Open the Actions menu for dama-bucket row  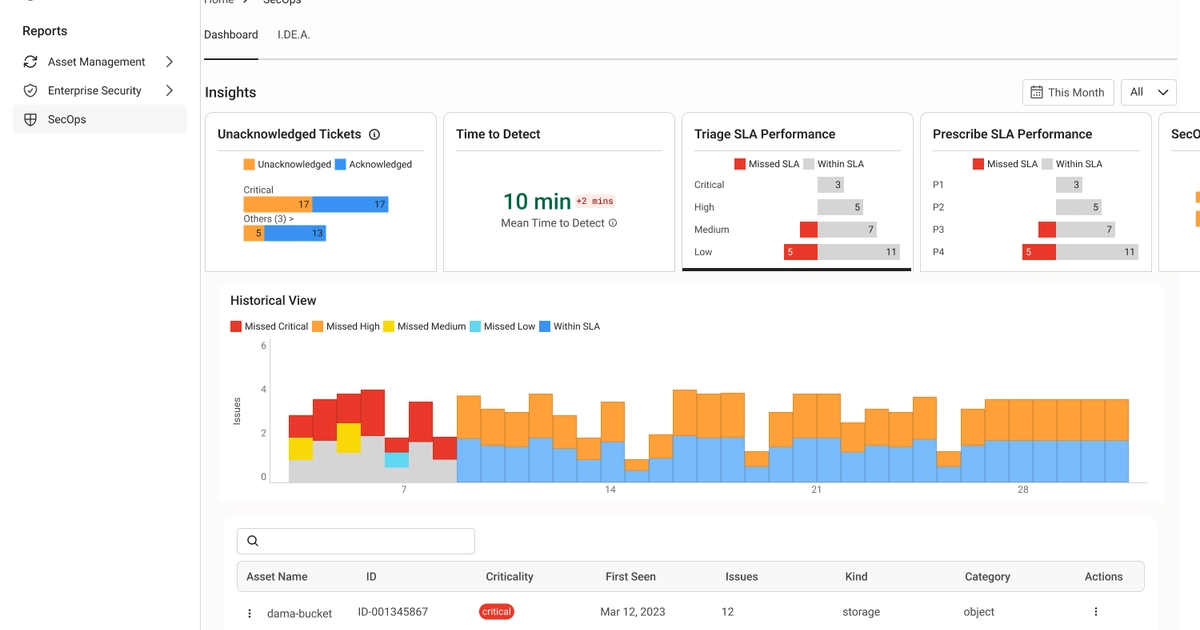(1096, 612)
